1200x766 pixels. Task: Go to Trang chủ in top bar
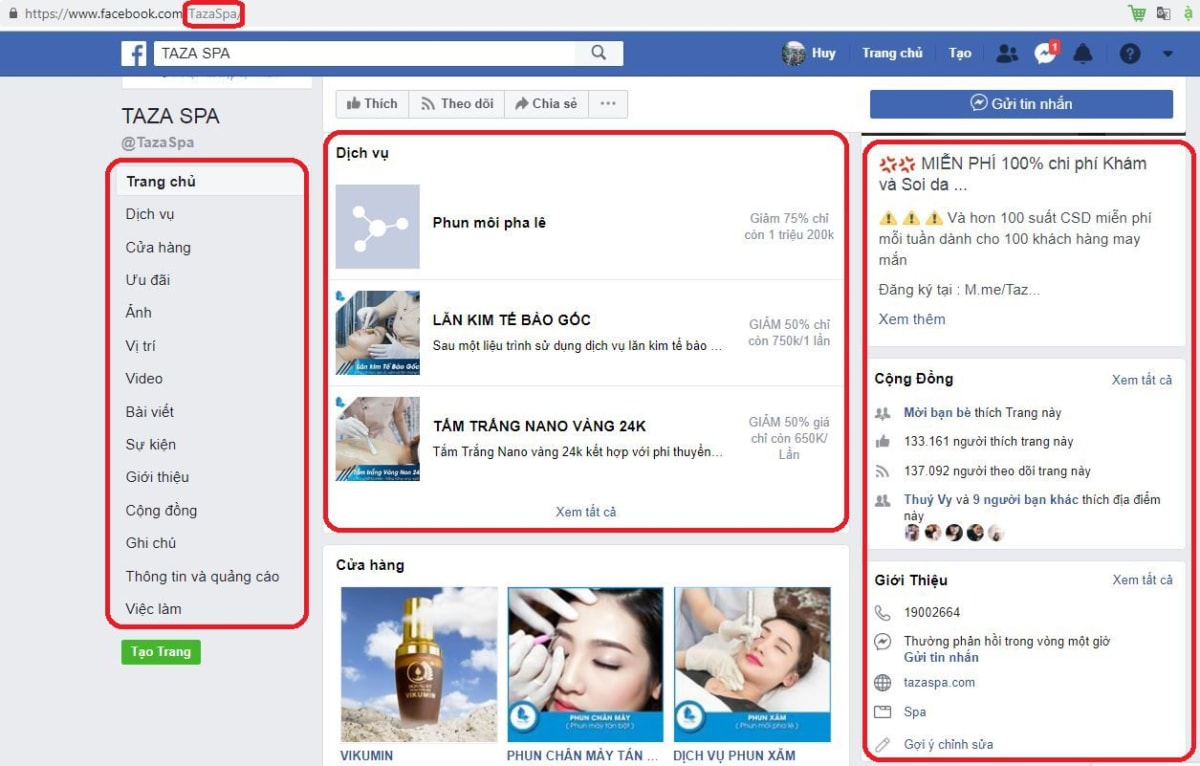point(892,53)
